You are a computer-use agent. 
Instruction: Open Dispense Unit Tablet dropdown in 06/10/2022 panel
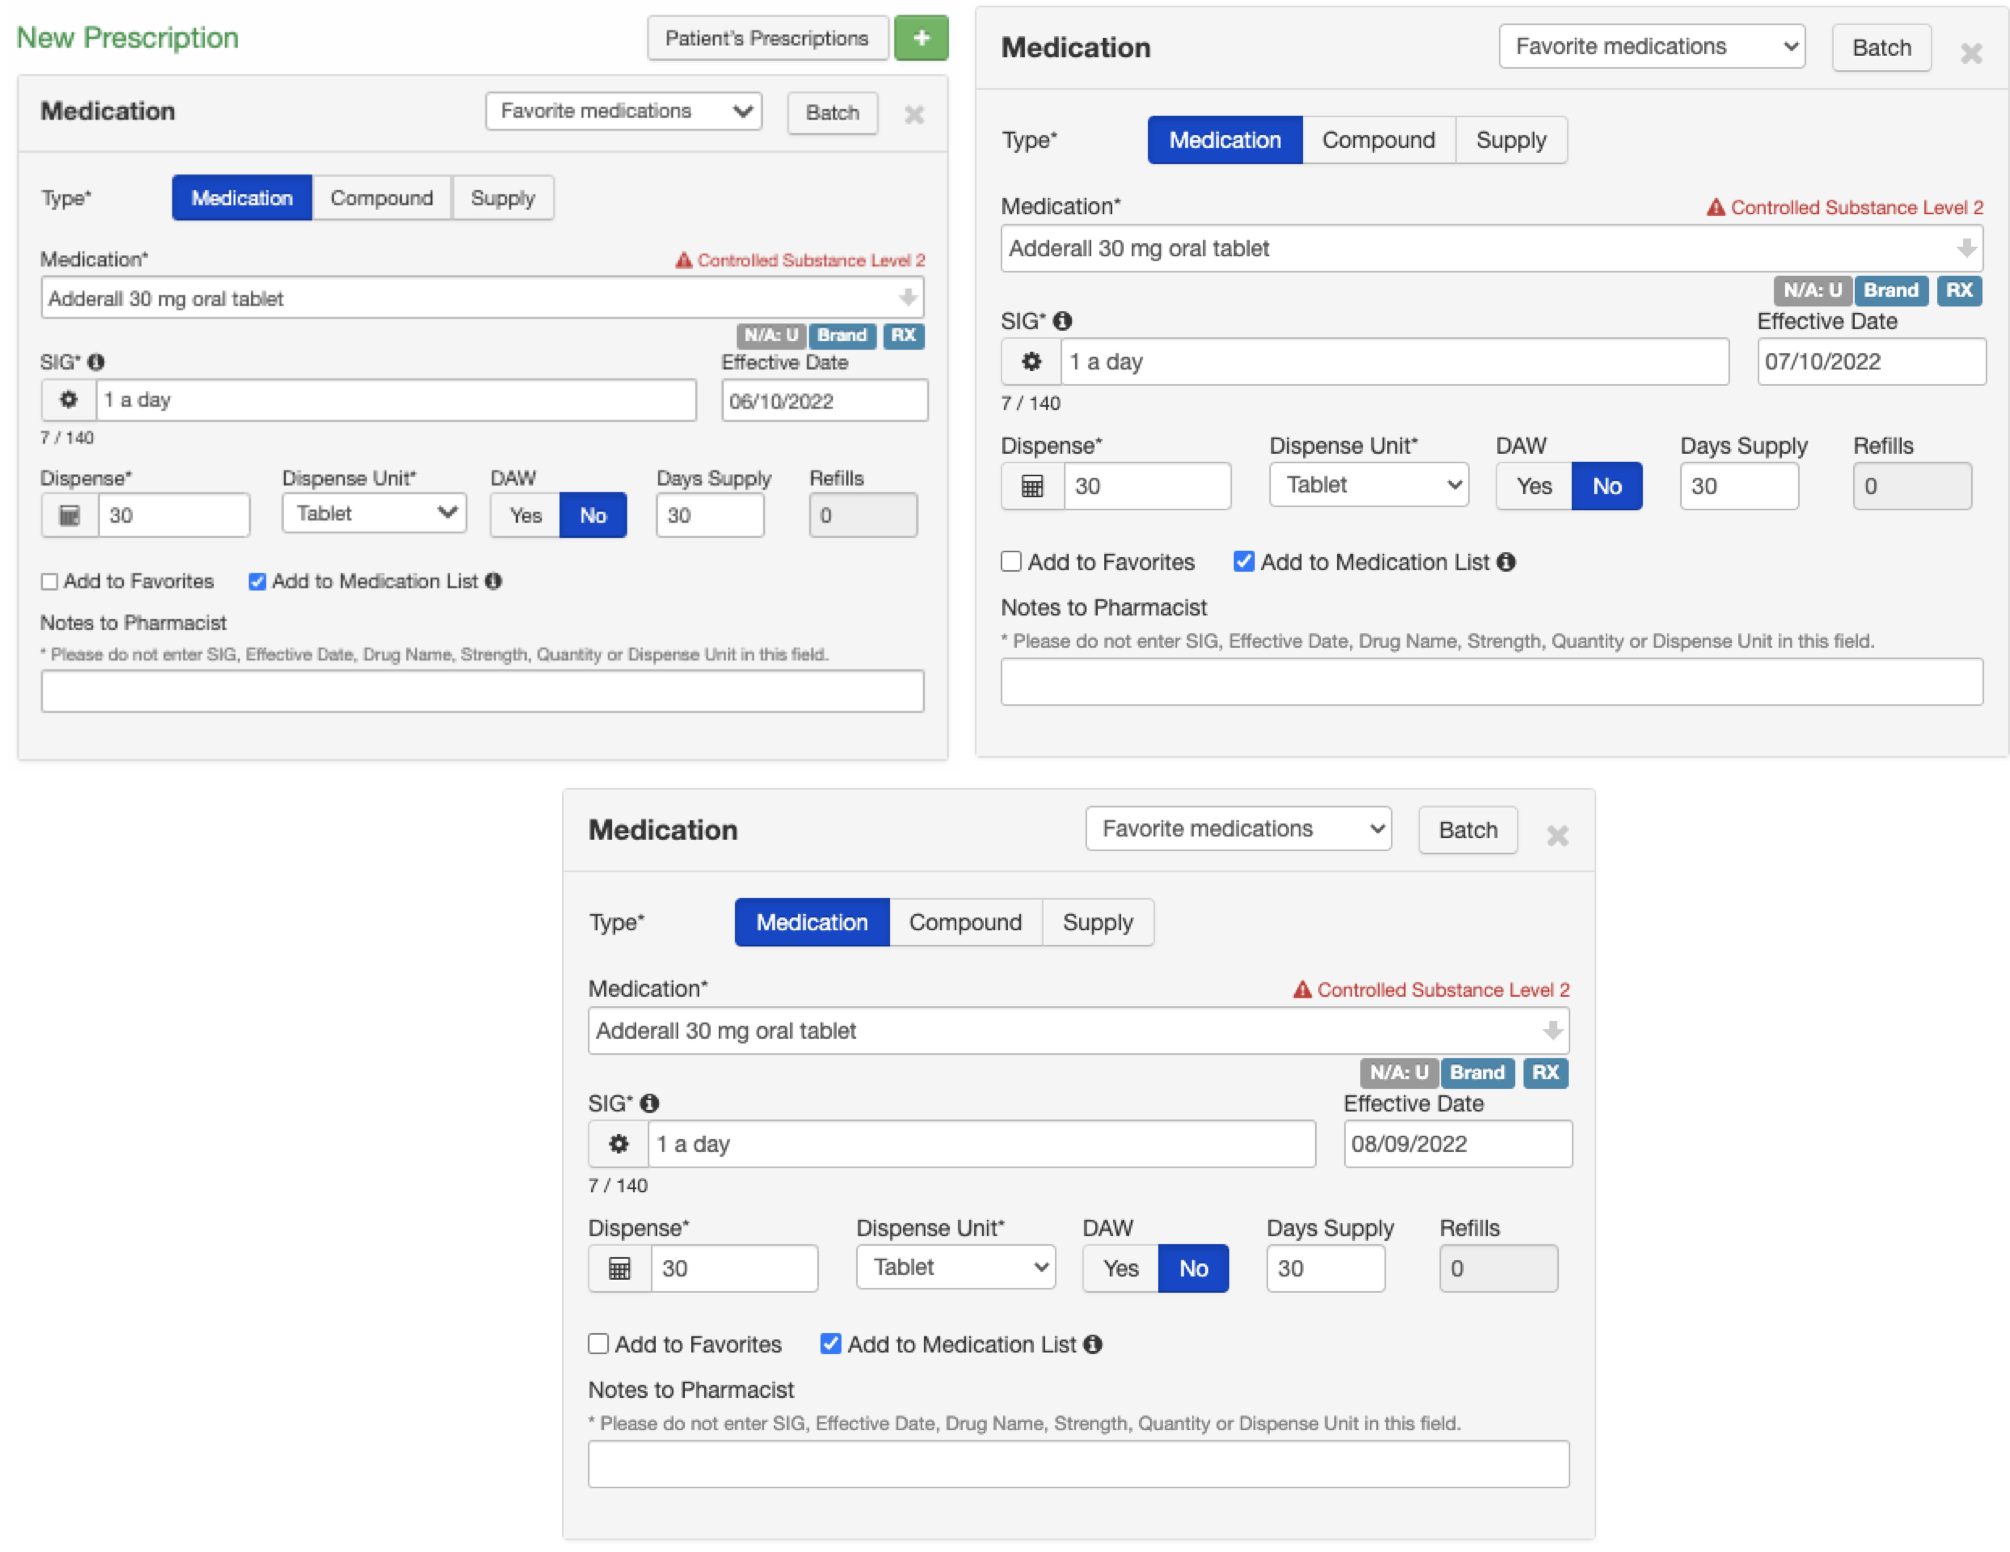375,514
